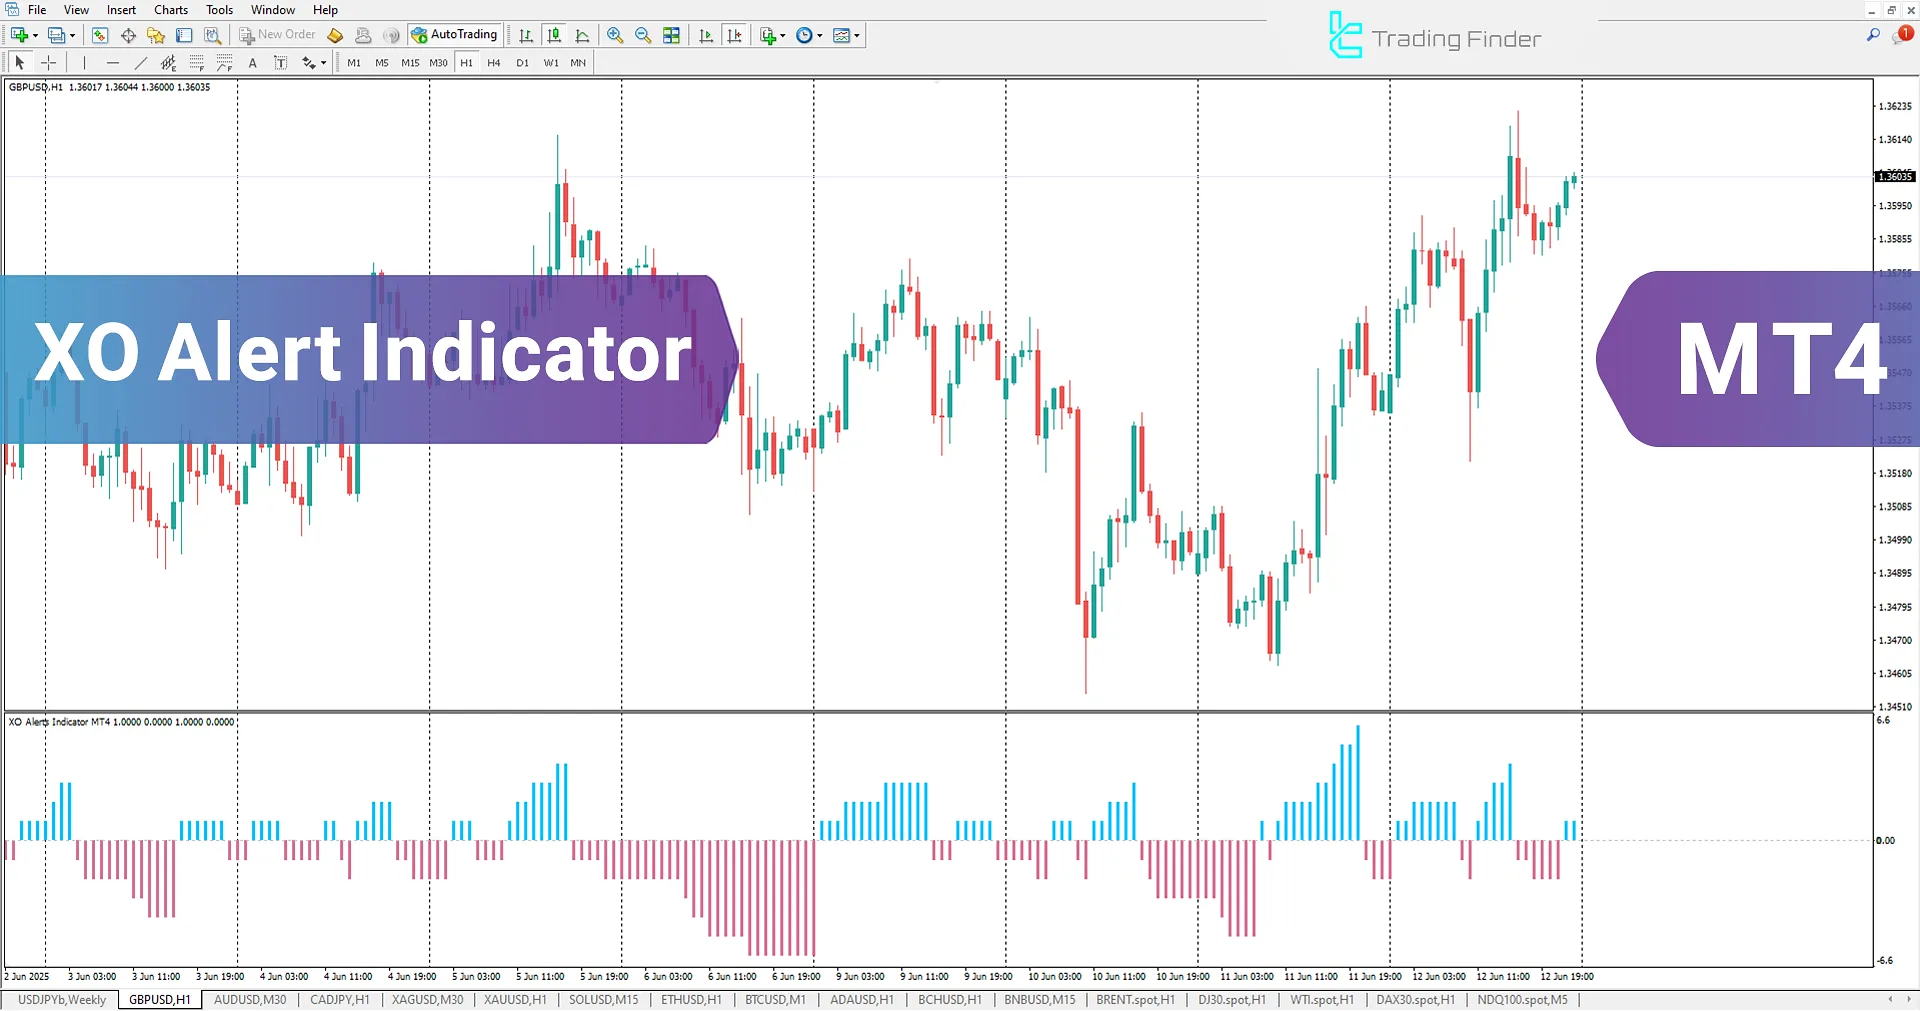Open the Arrows objects icon
Screen dimensions: 1920x1011
pyautogui.click(x=309, y=63)
